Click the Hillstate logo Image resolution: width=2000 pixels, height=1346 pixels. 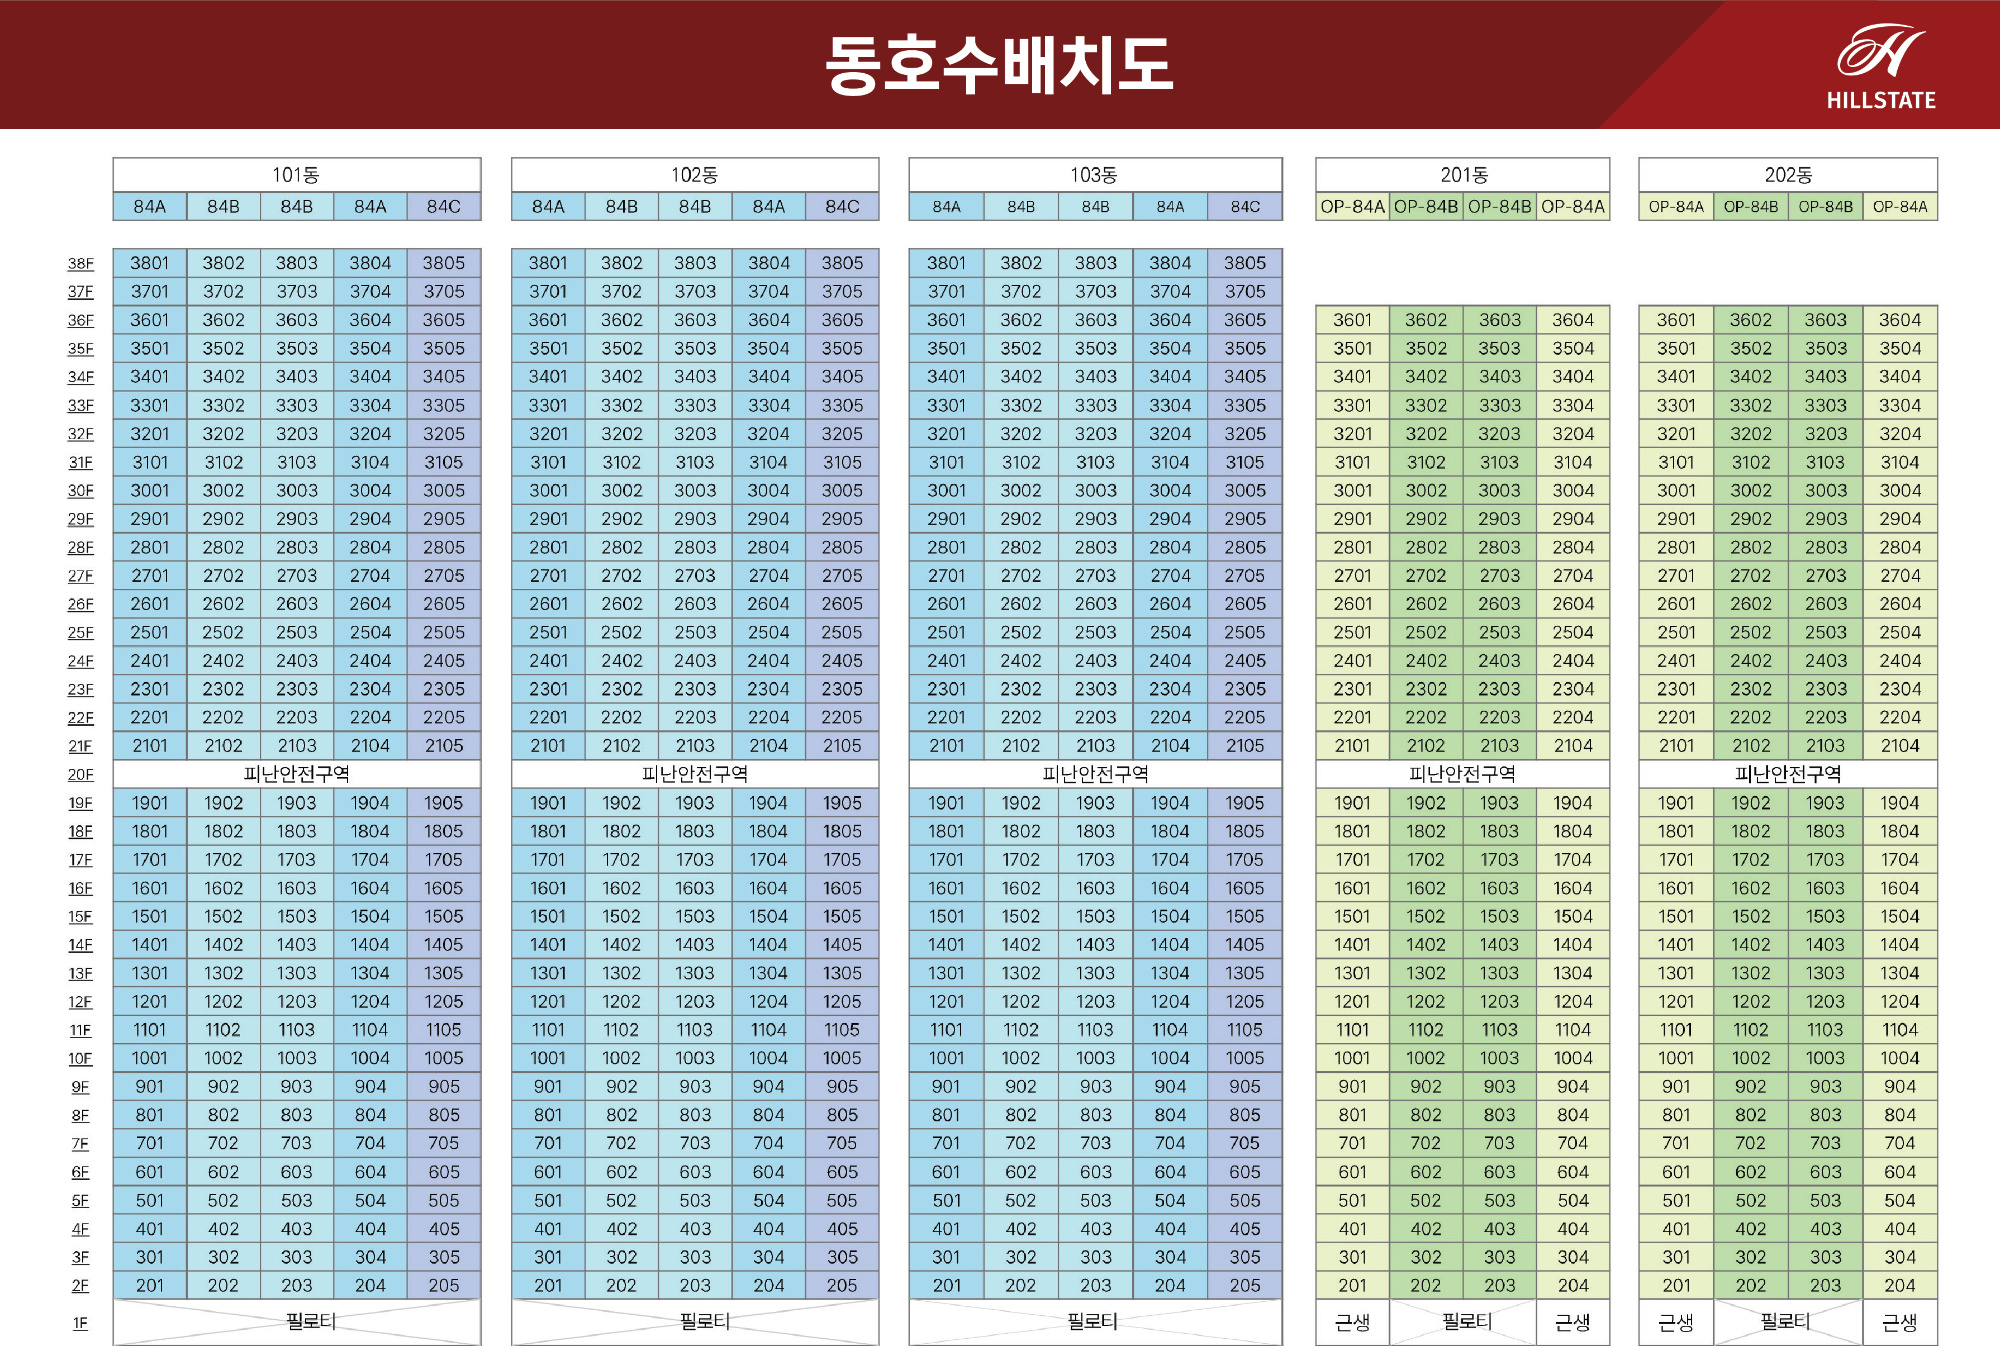click(1880, 66)
